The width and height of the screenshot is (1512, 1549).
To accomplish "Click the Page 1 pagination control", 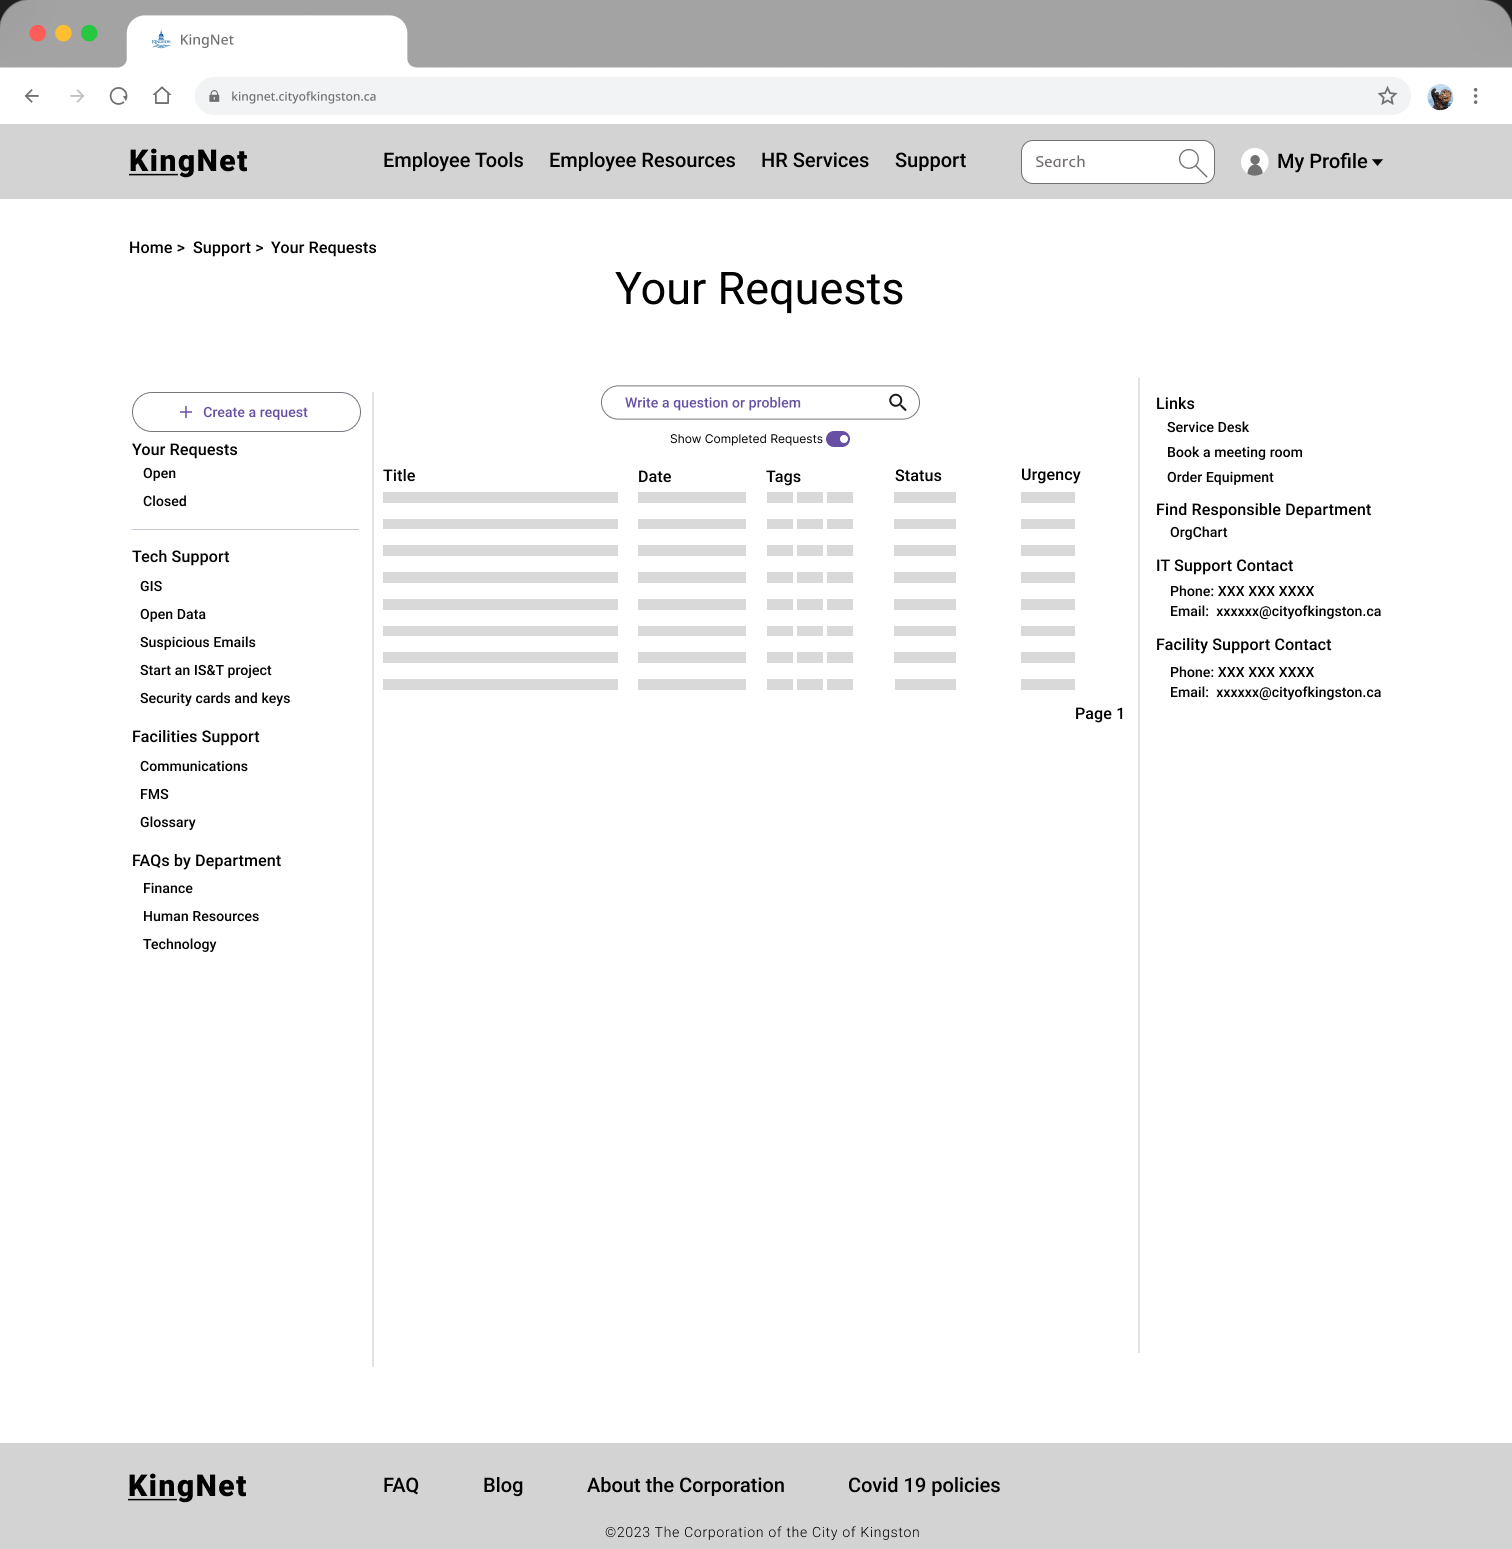I will point(1099,713).
